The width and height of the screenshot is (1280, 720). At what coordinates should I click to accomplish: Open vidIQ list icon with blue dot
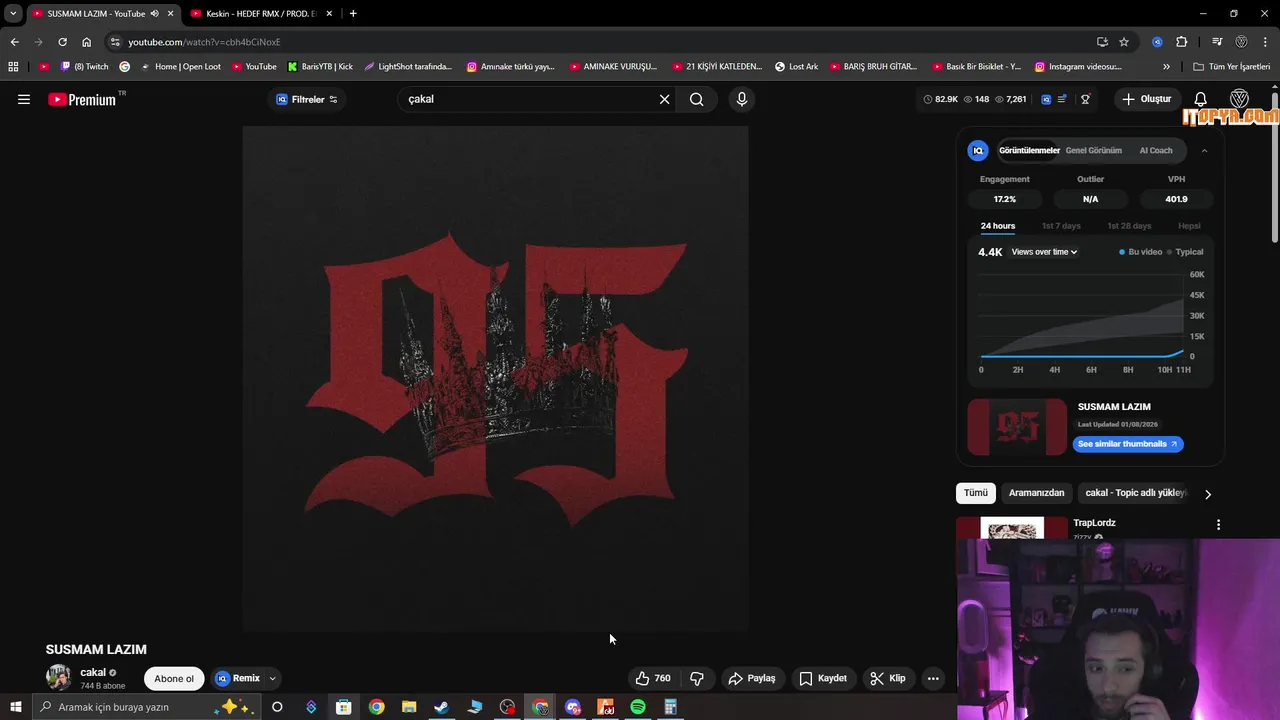pos(1062,99)
